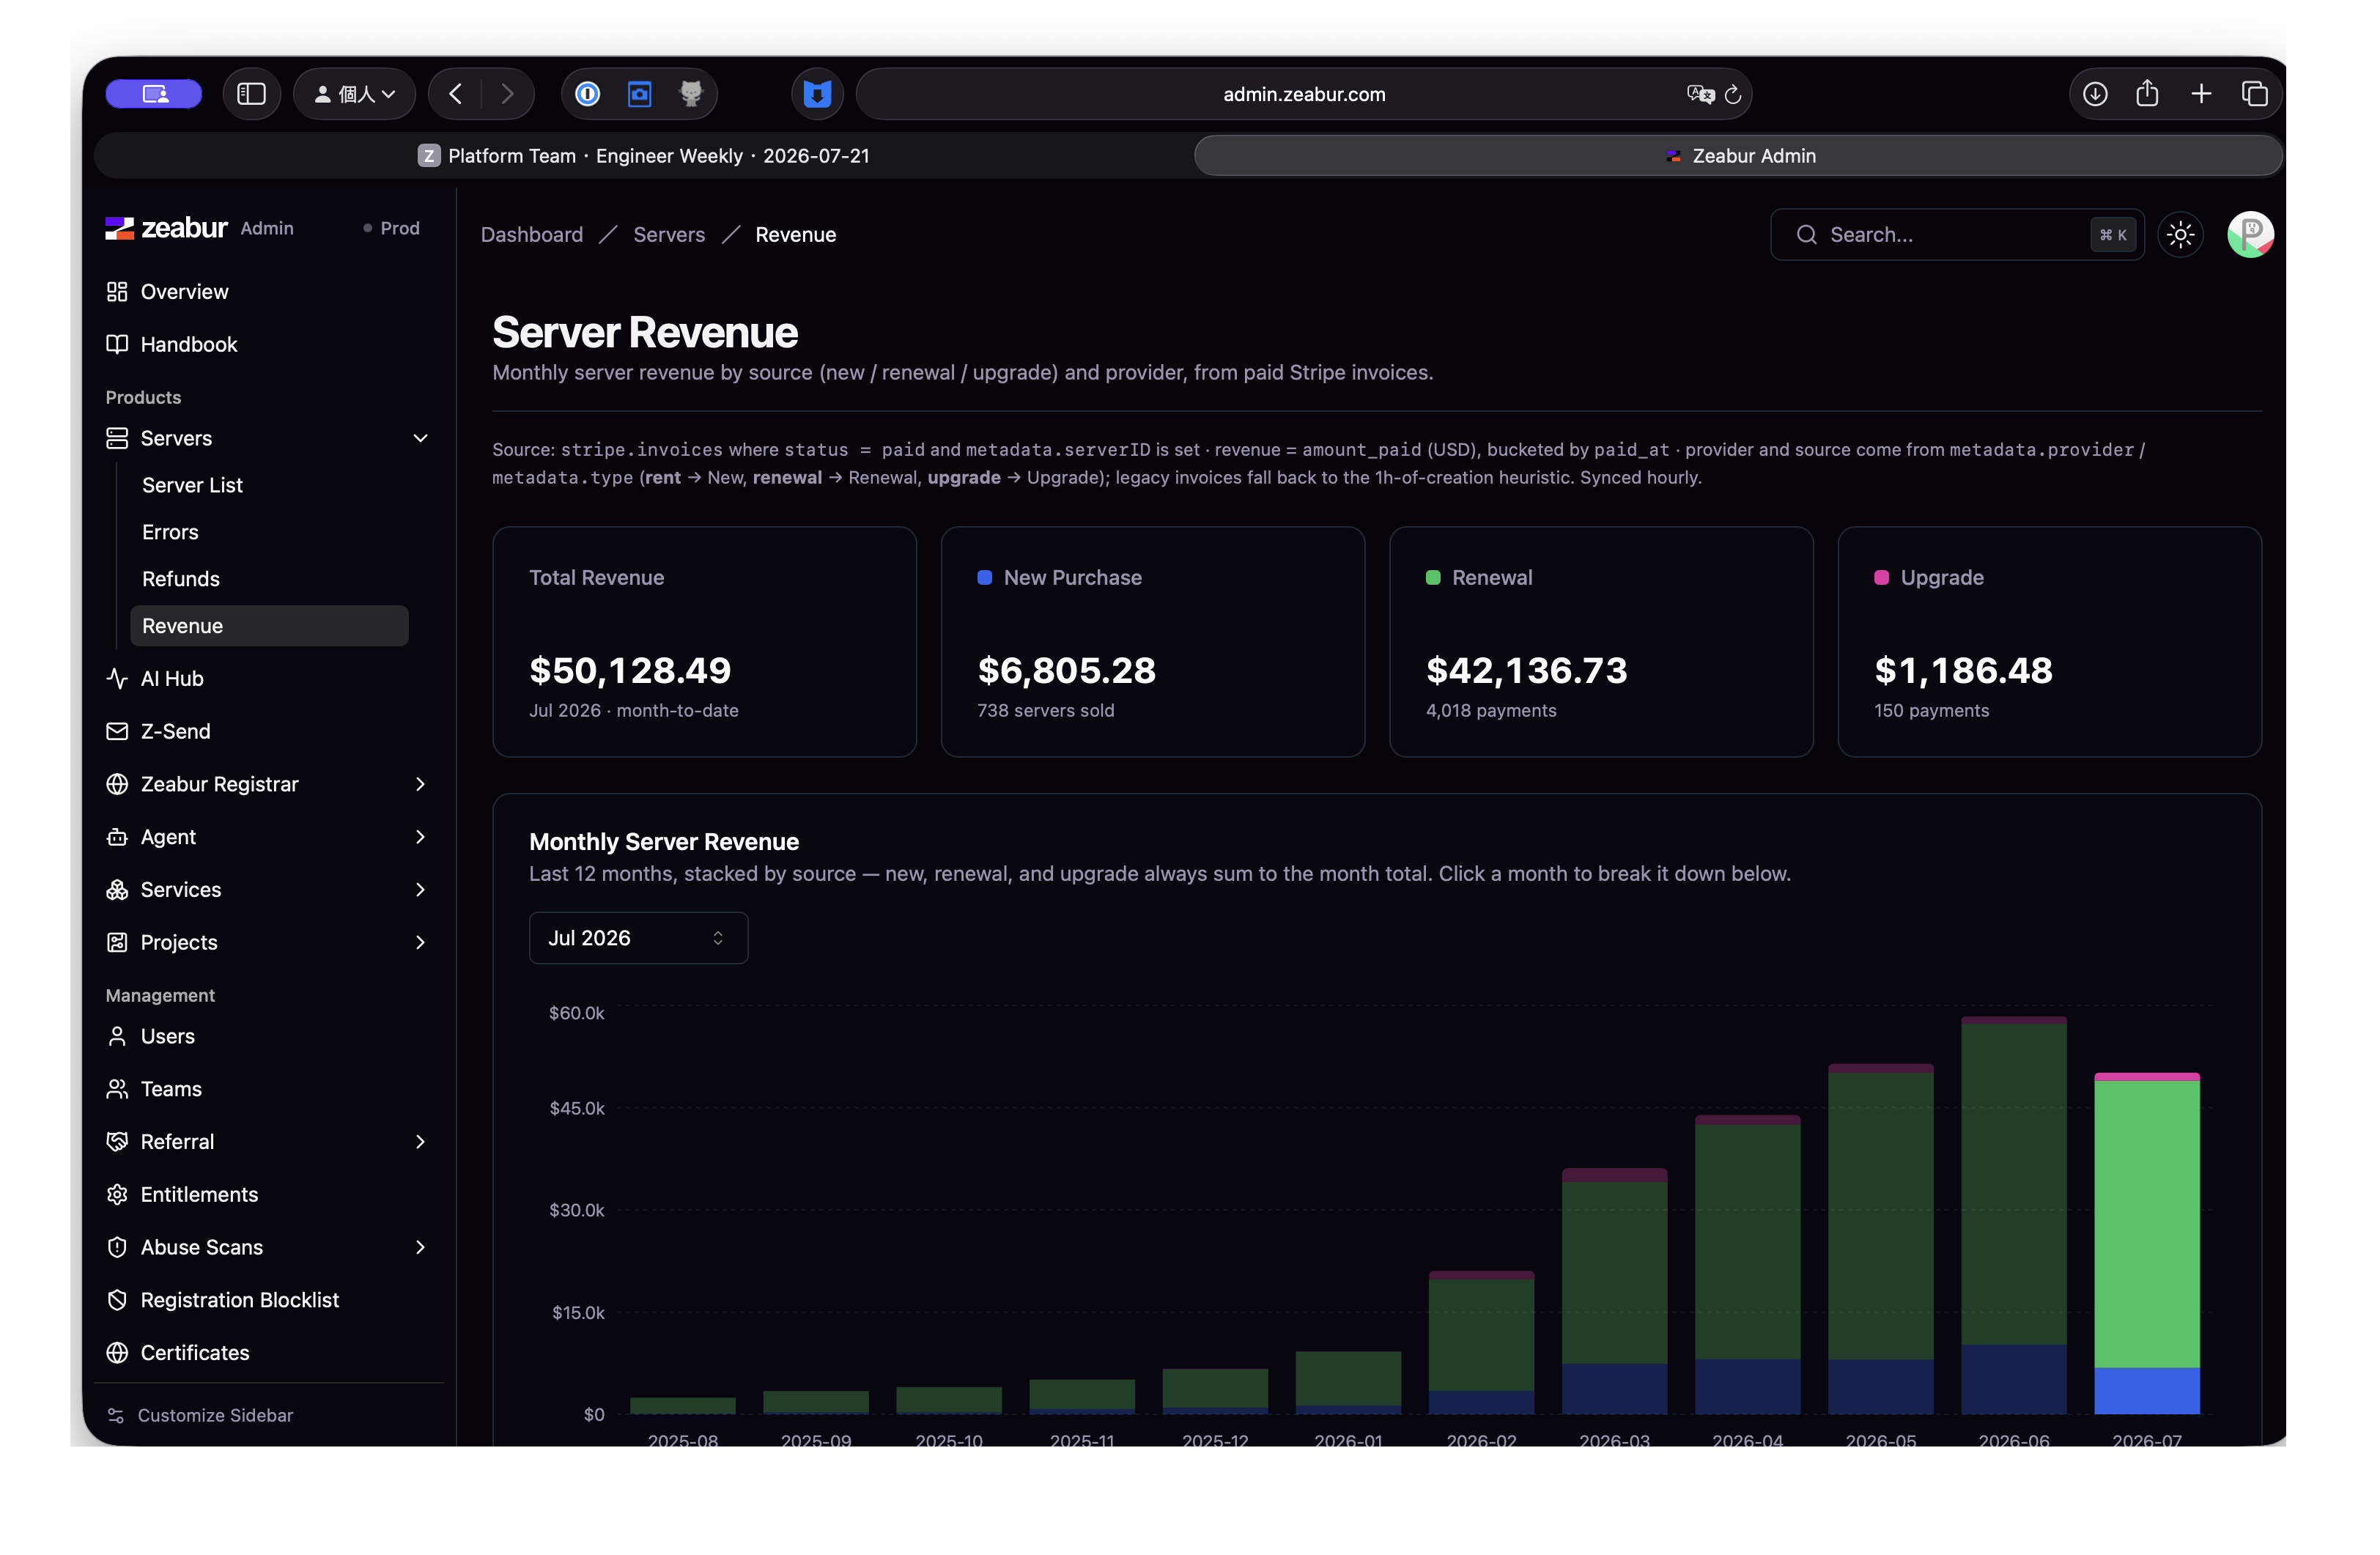The width and height of the screenshot is (2380, 1555).
Task: Click Customize Sidebar
Action: pos(200,1415)
